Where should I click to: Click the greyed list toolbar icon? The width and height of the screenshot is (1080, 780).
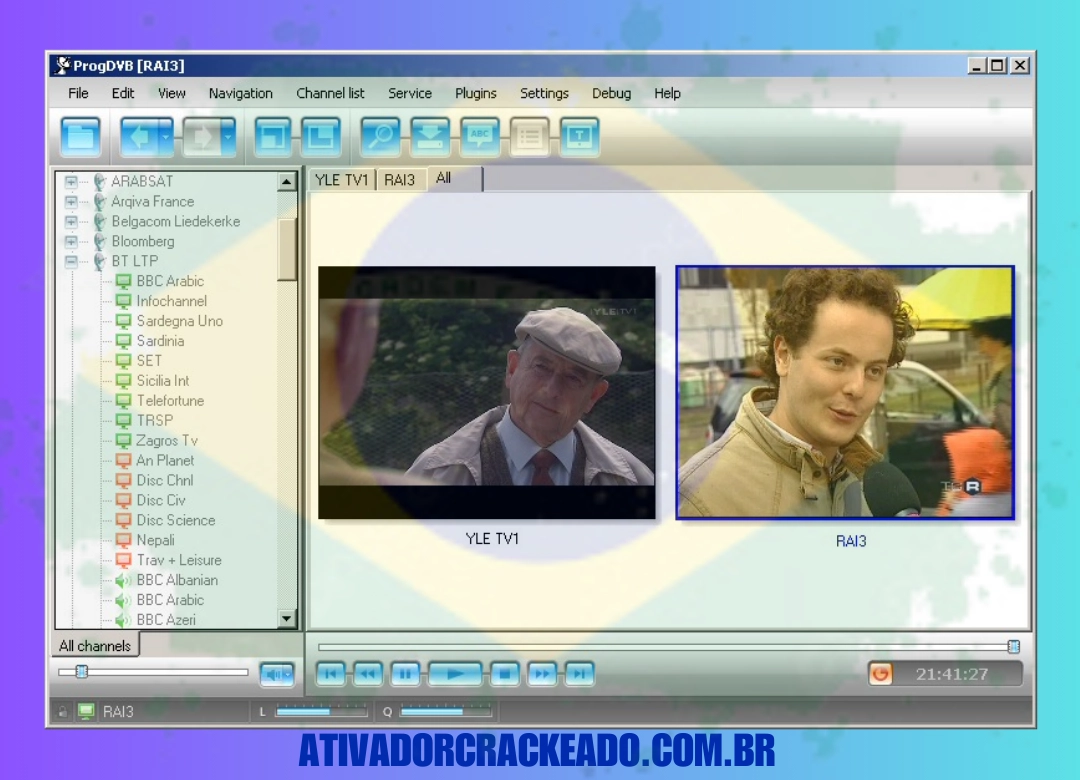click(x=530, y=136)
